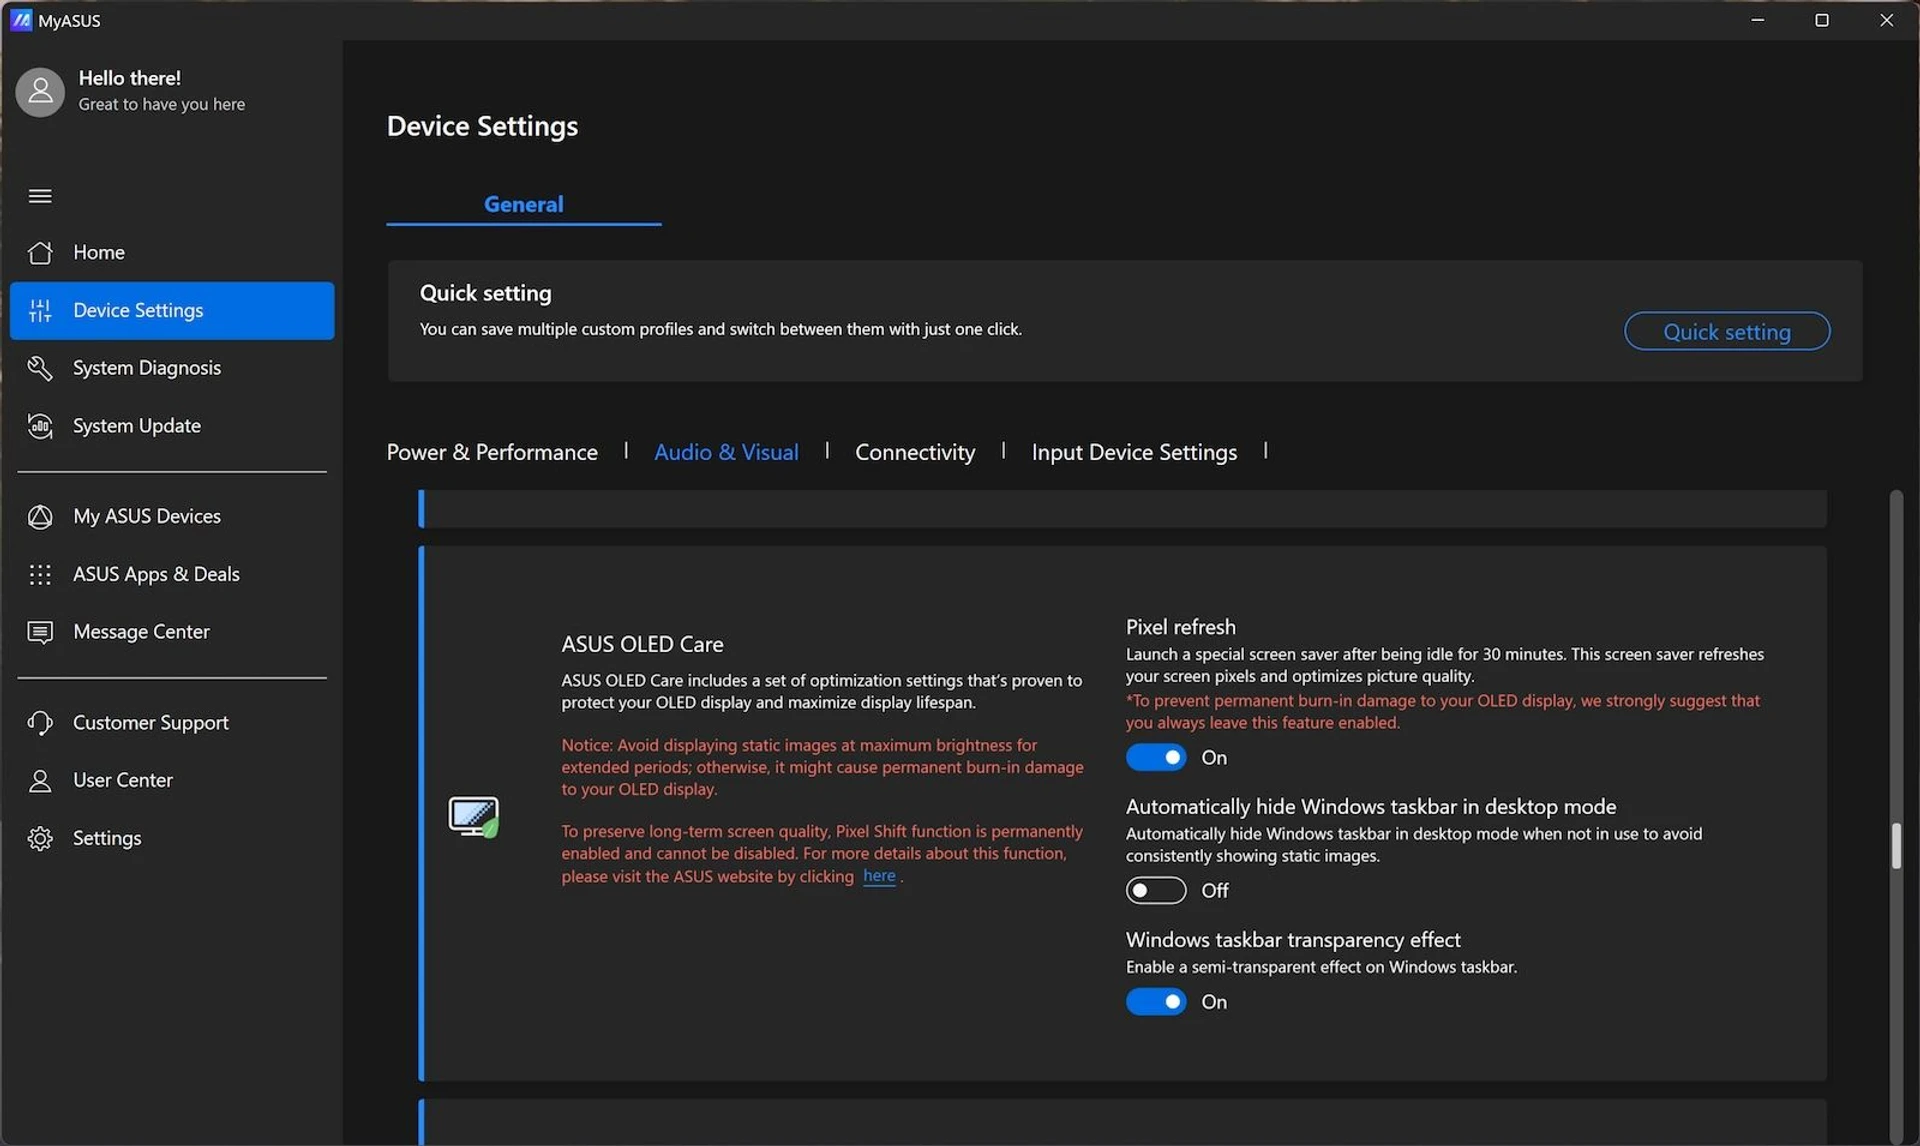Click the My ASUS Devices icon
The width and height of the screenshot is (1920, 1146).
coord(40,517)
